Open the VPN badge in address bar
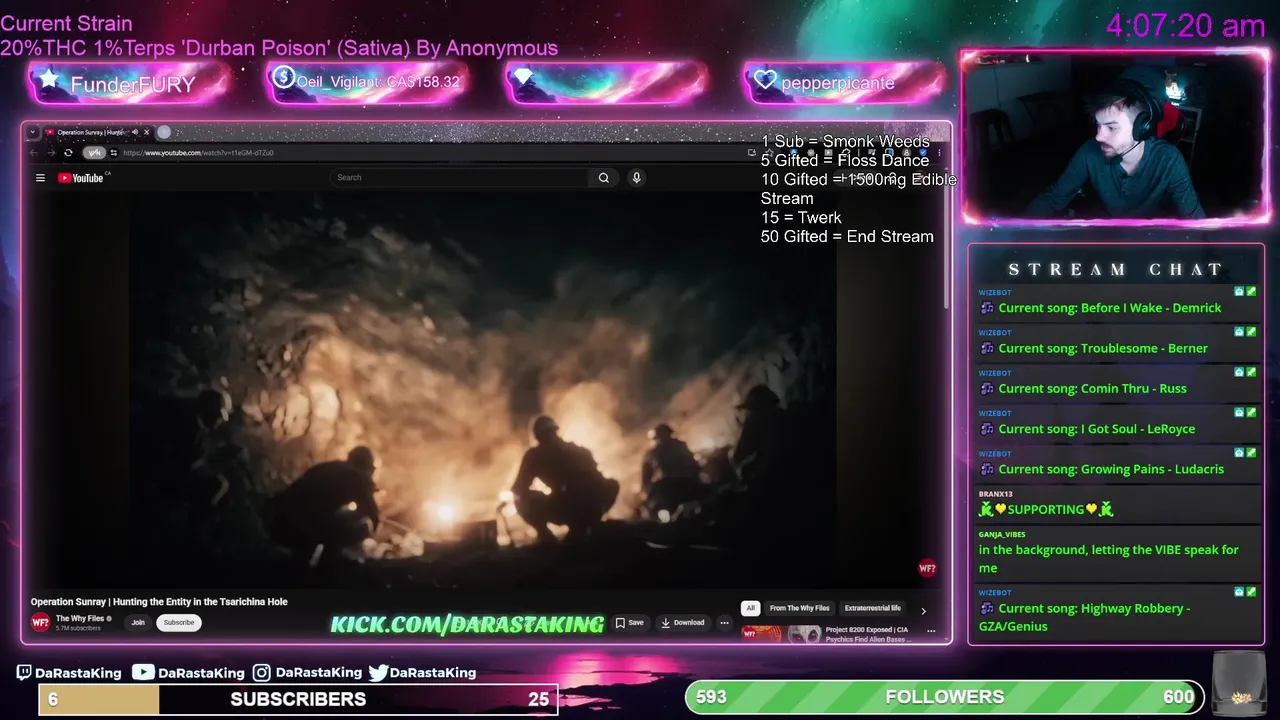 pyautogui.click(x=94, y=153)
